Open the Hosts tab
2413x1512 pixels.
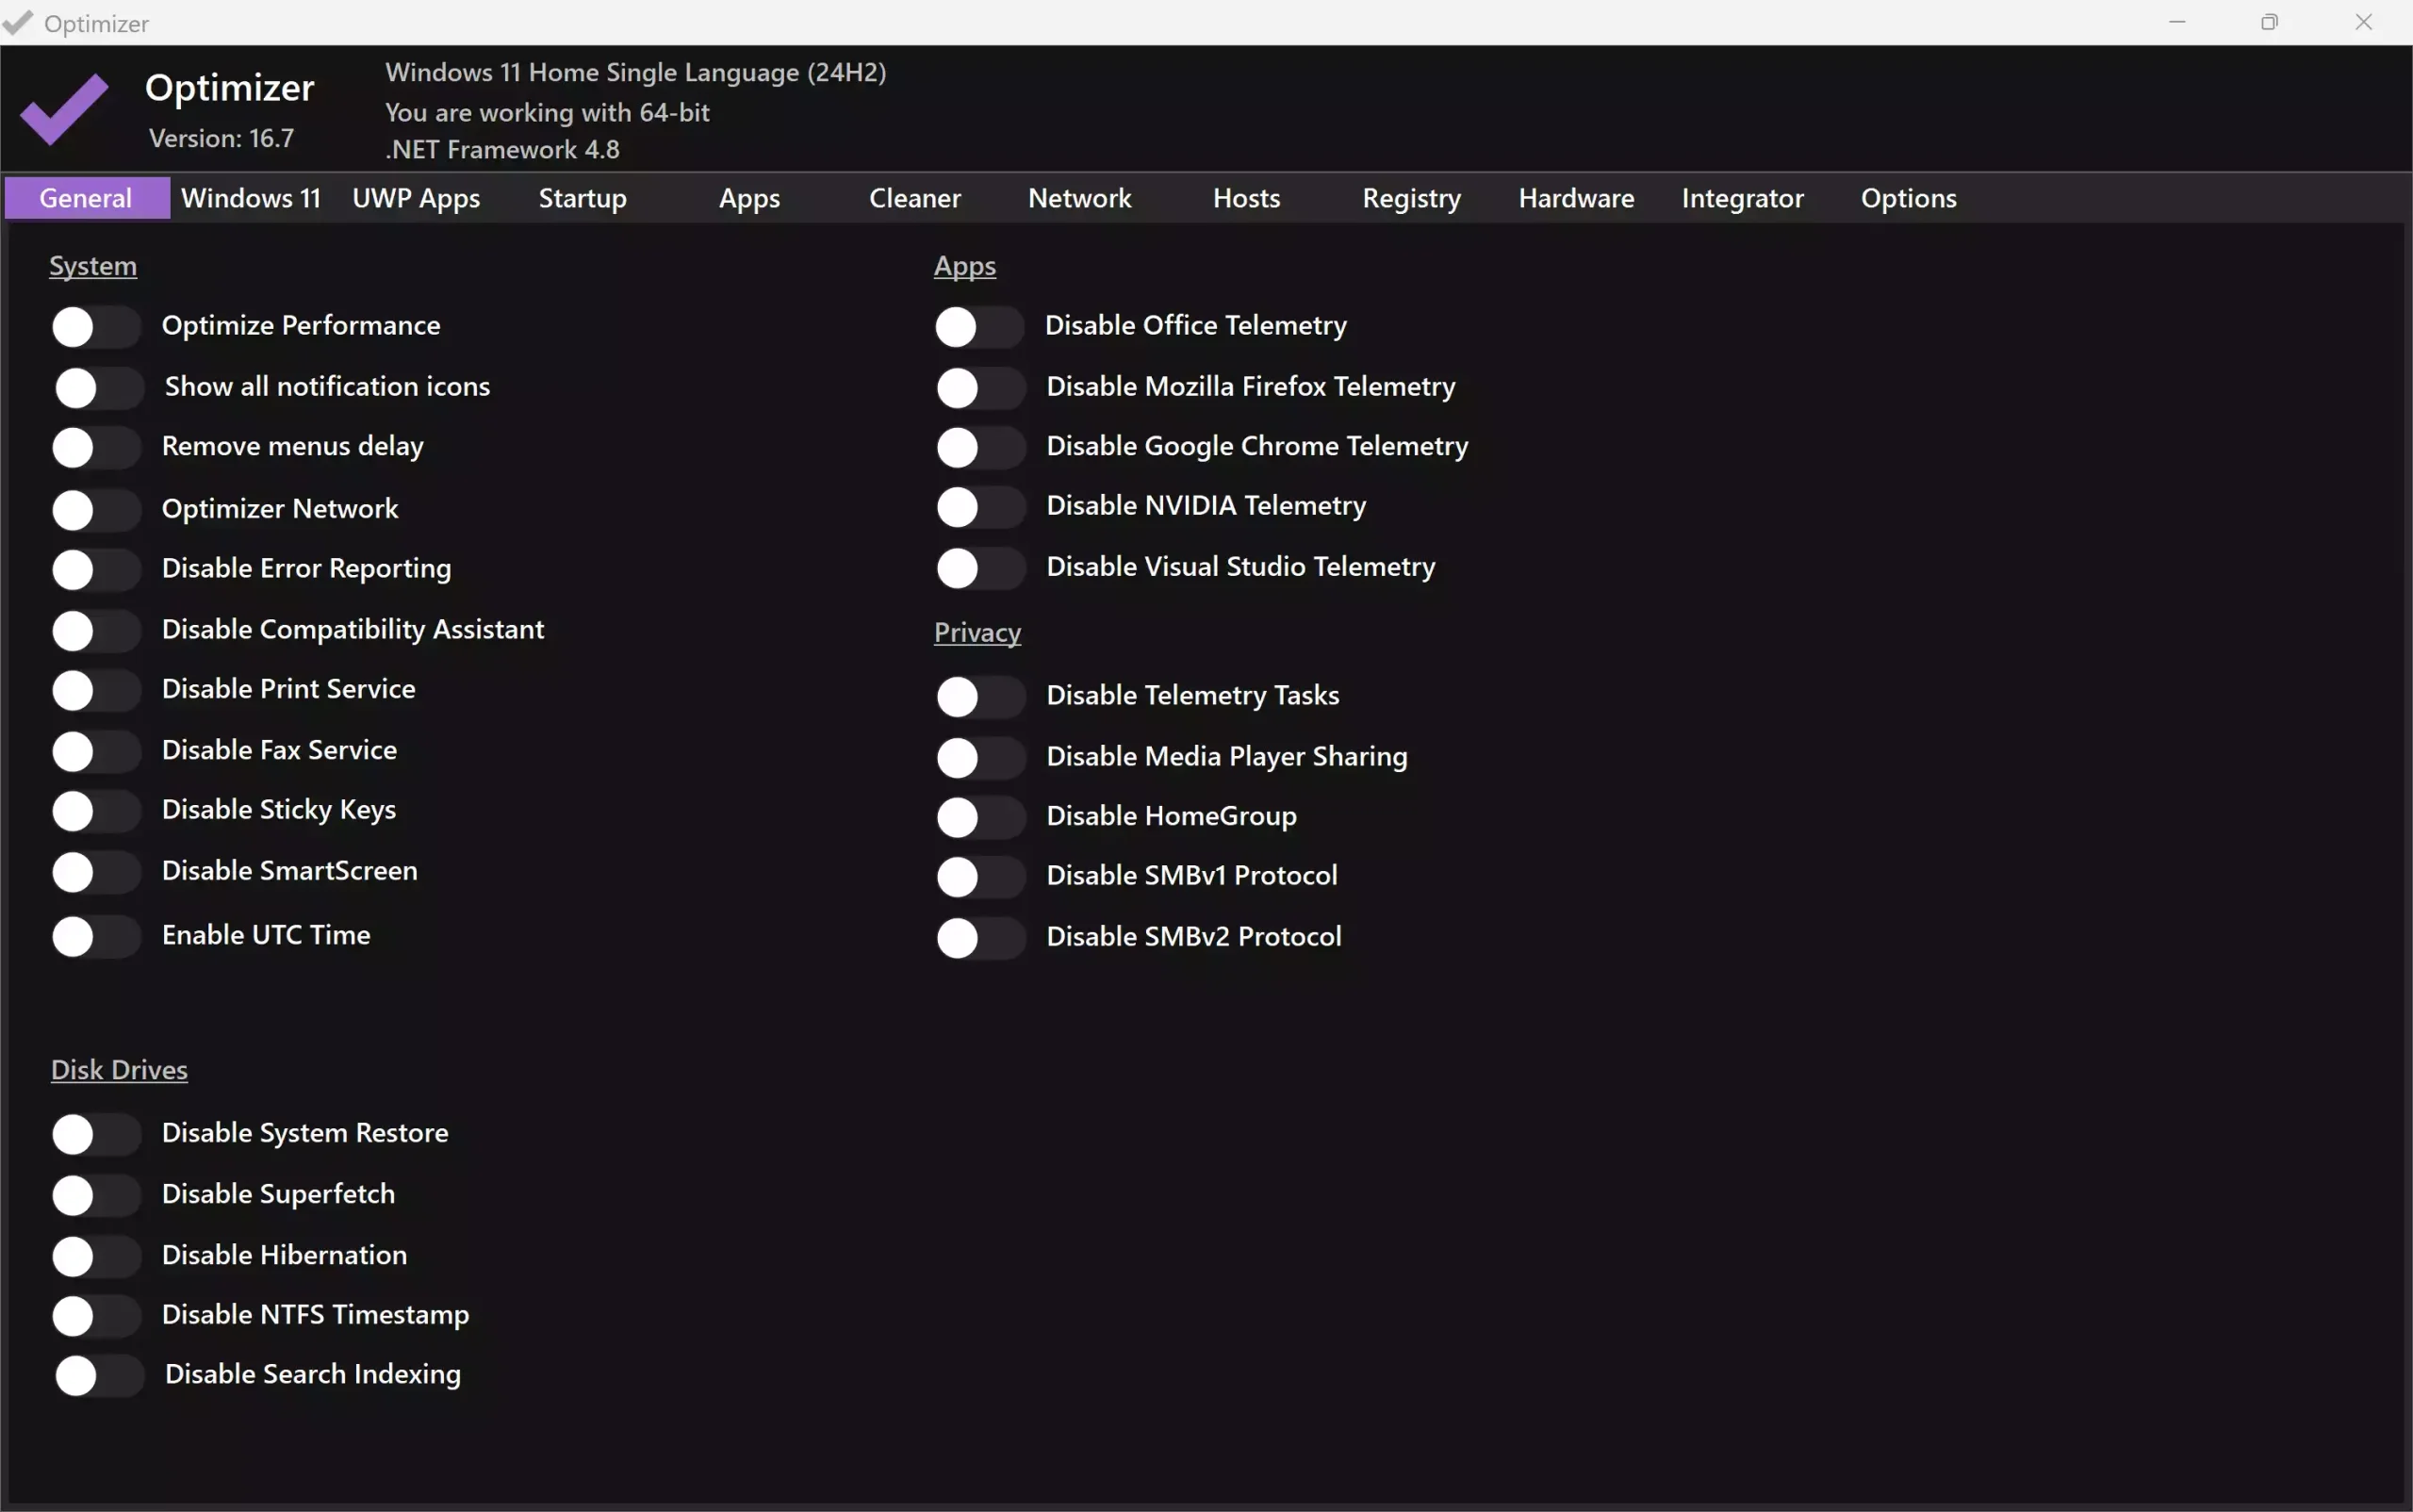coord(1246,198)
